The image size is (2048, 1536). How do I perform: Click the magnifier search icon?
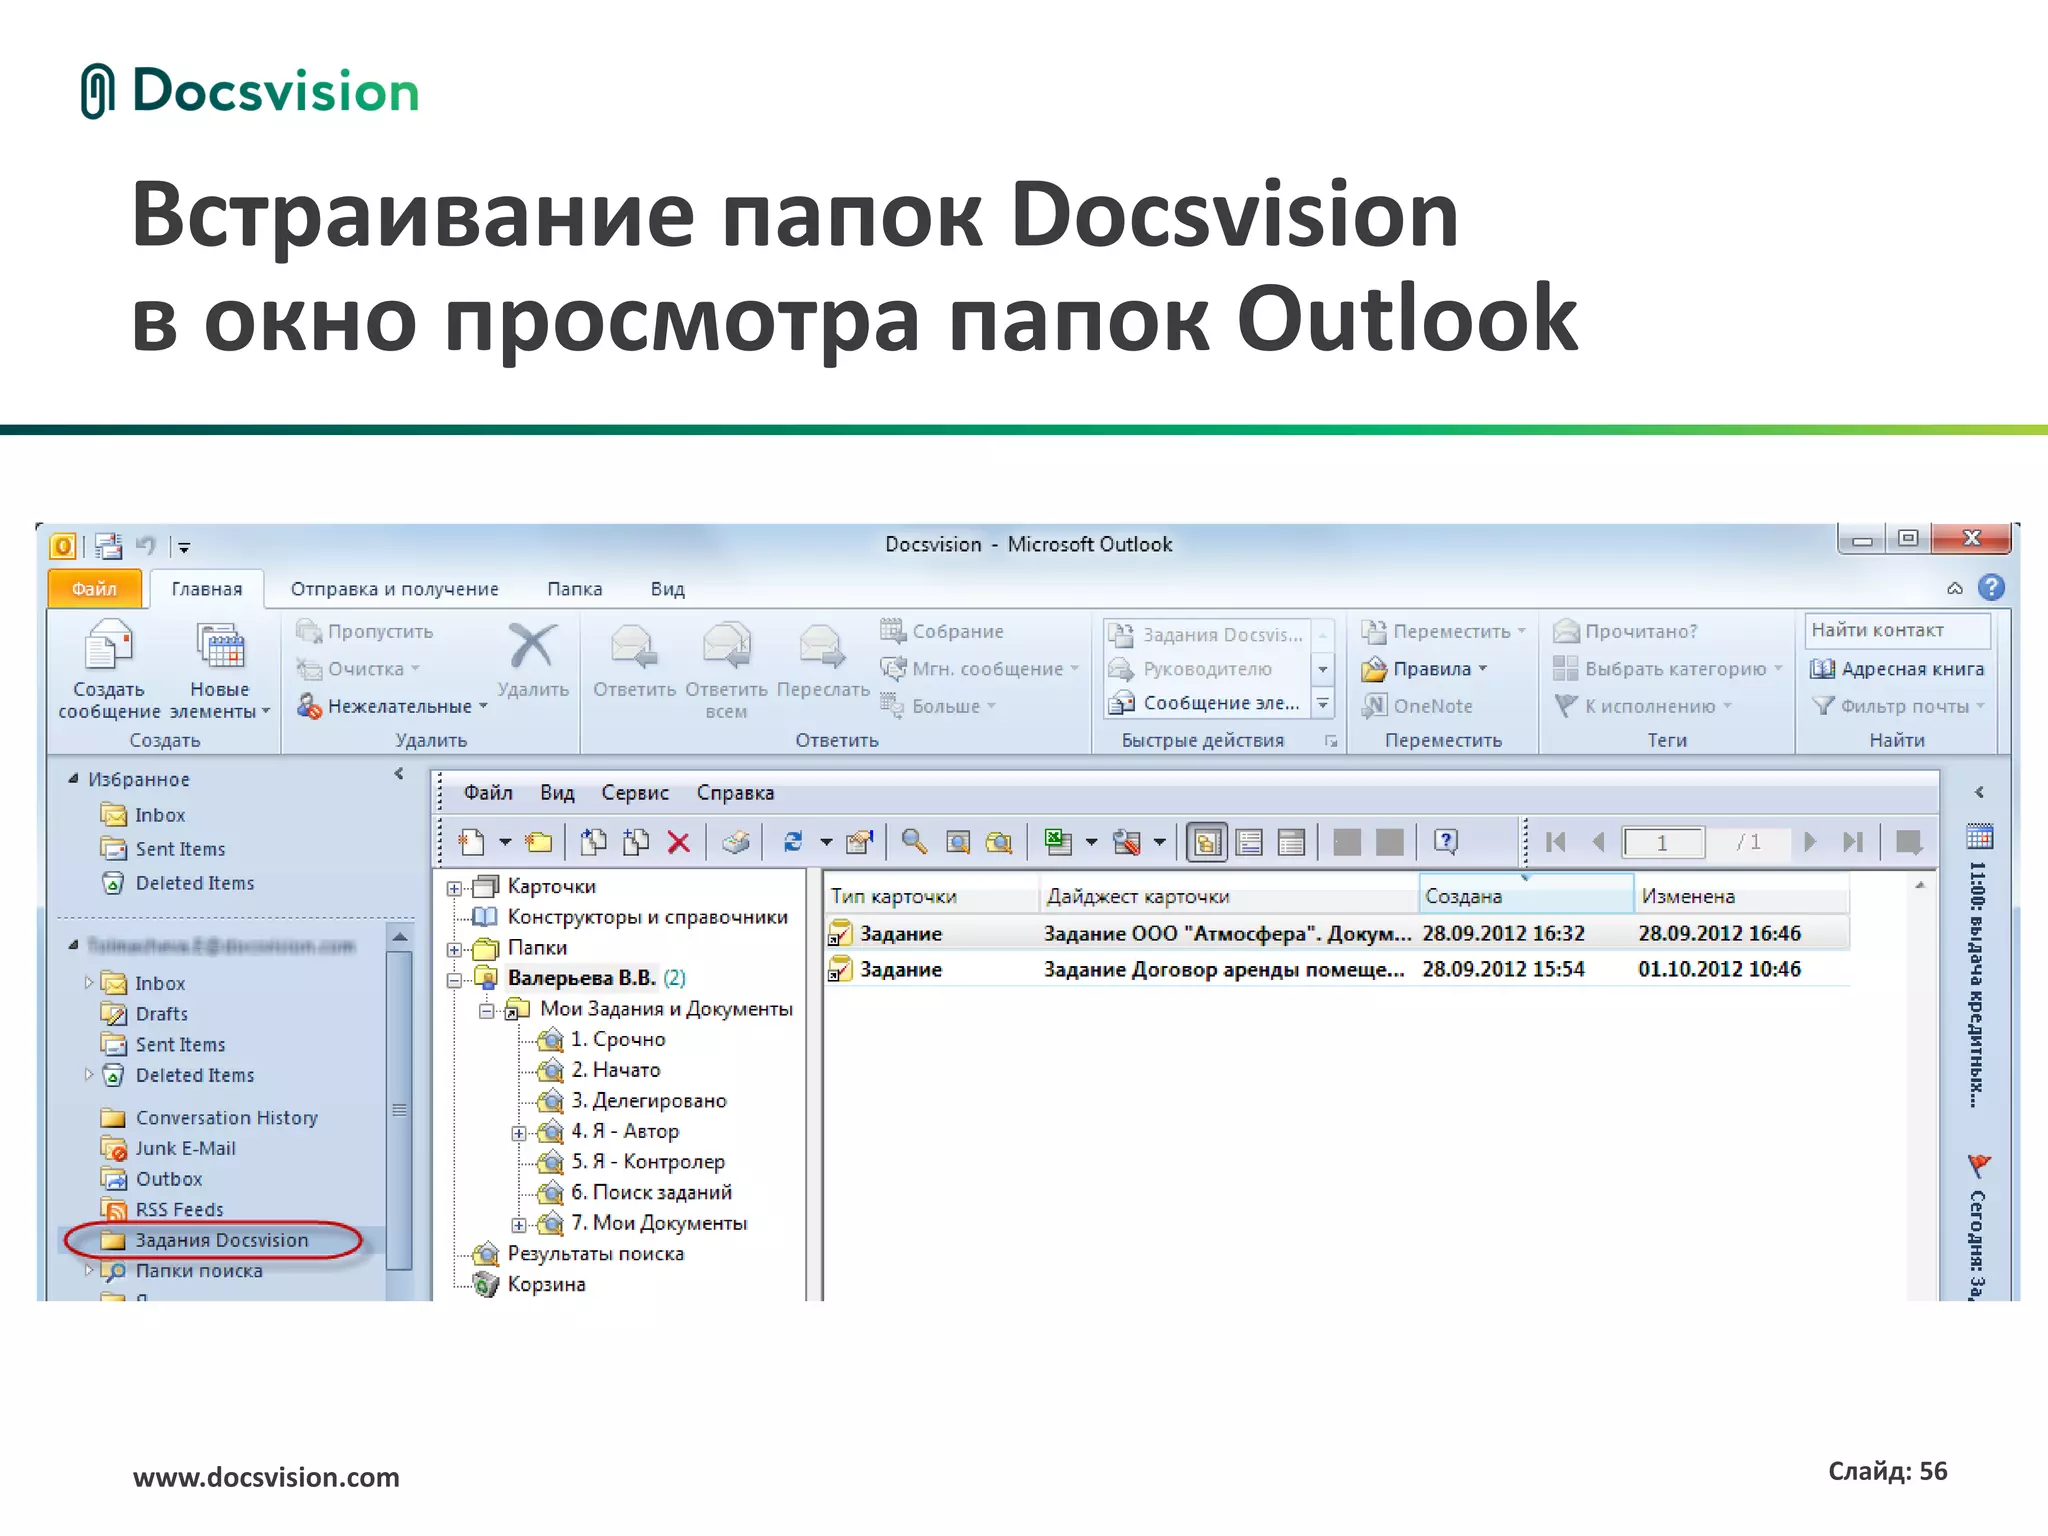click(x=914, y=842)
